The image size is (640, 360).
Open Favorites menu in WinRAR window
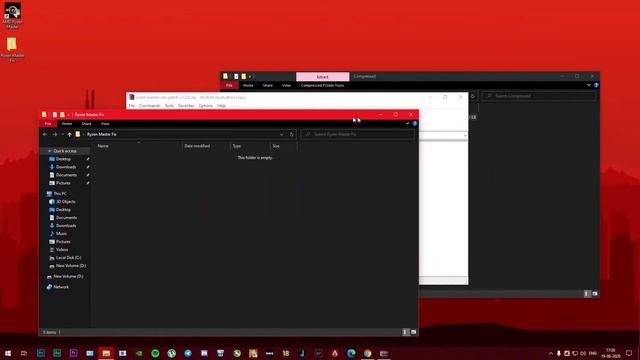tap(186, 106)
